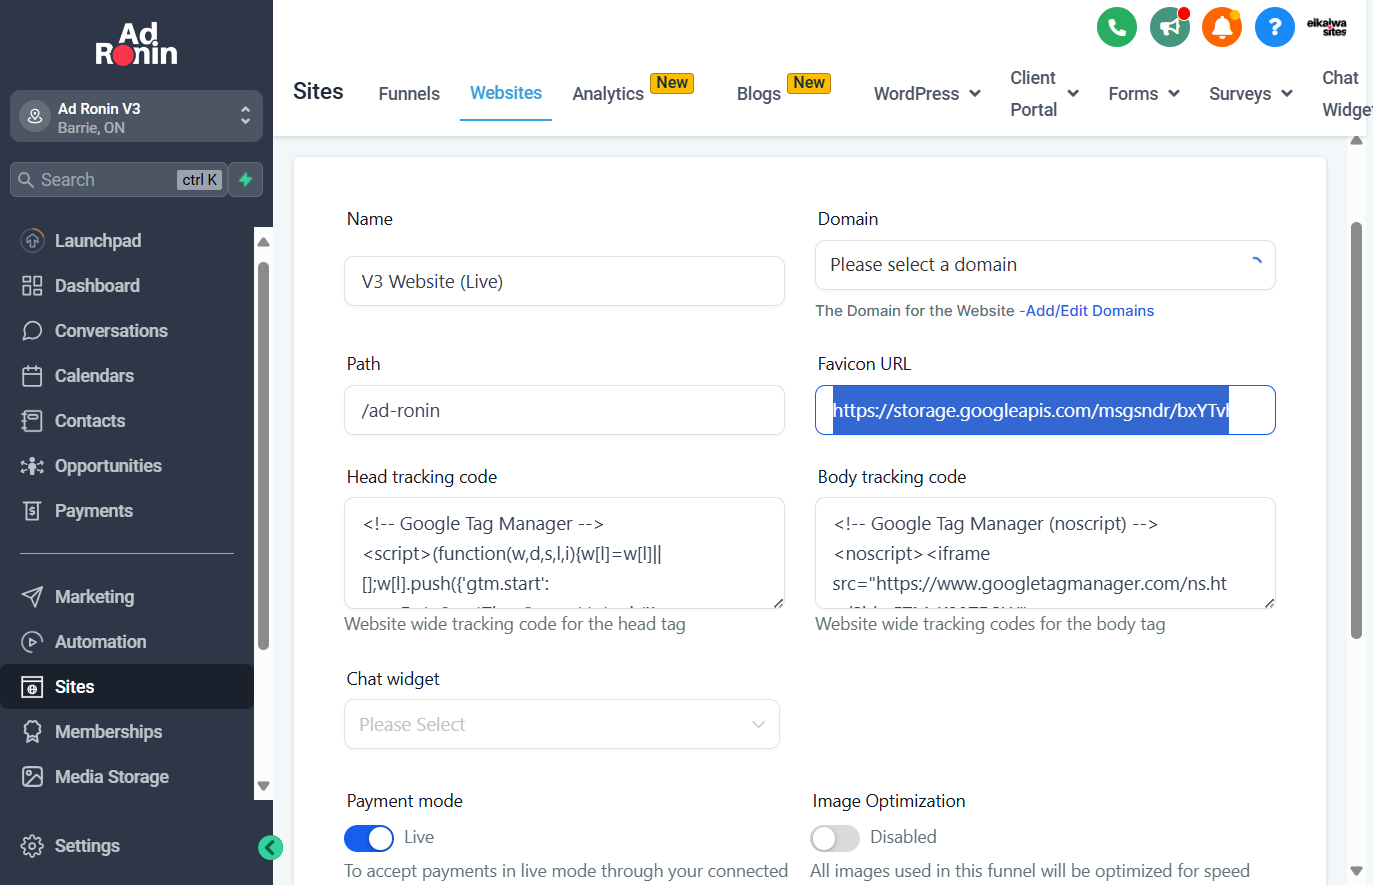Switch to the Analytics tab
The height and width of the screenshot is (885, 1373).
608,93
